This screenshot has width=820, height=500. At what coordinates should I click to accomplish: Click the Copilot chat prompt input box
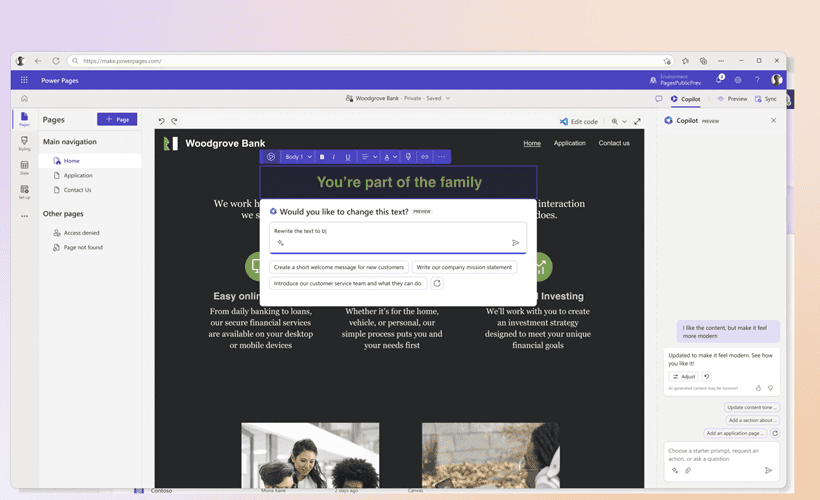pos(721,454)
